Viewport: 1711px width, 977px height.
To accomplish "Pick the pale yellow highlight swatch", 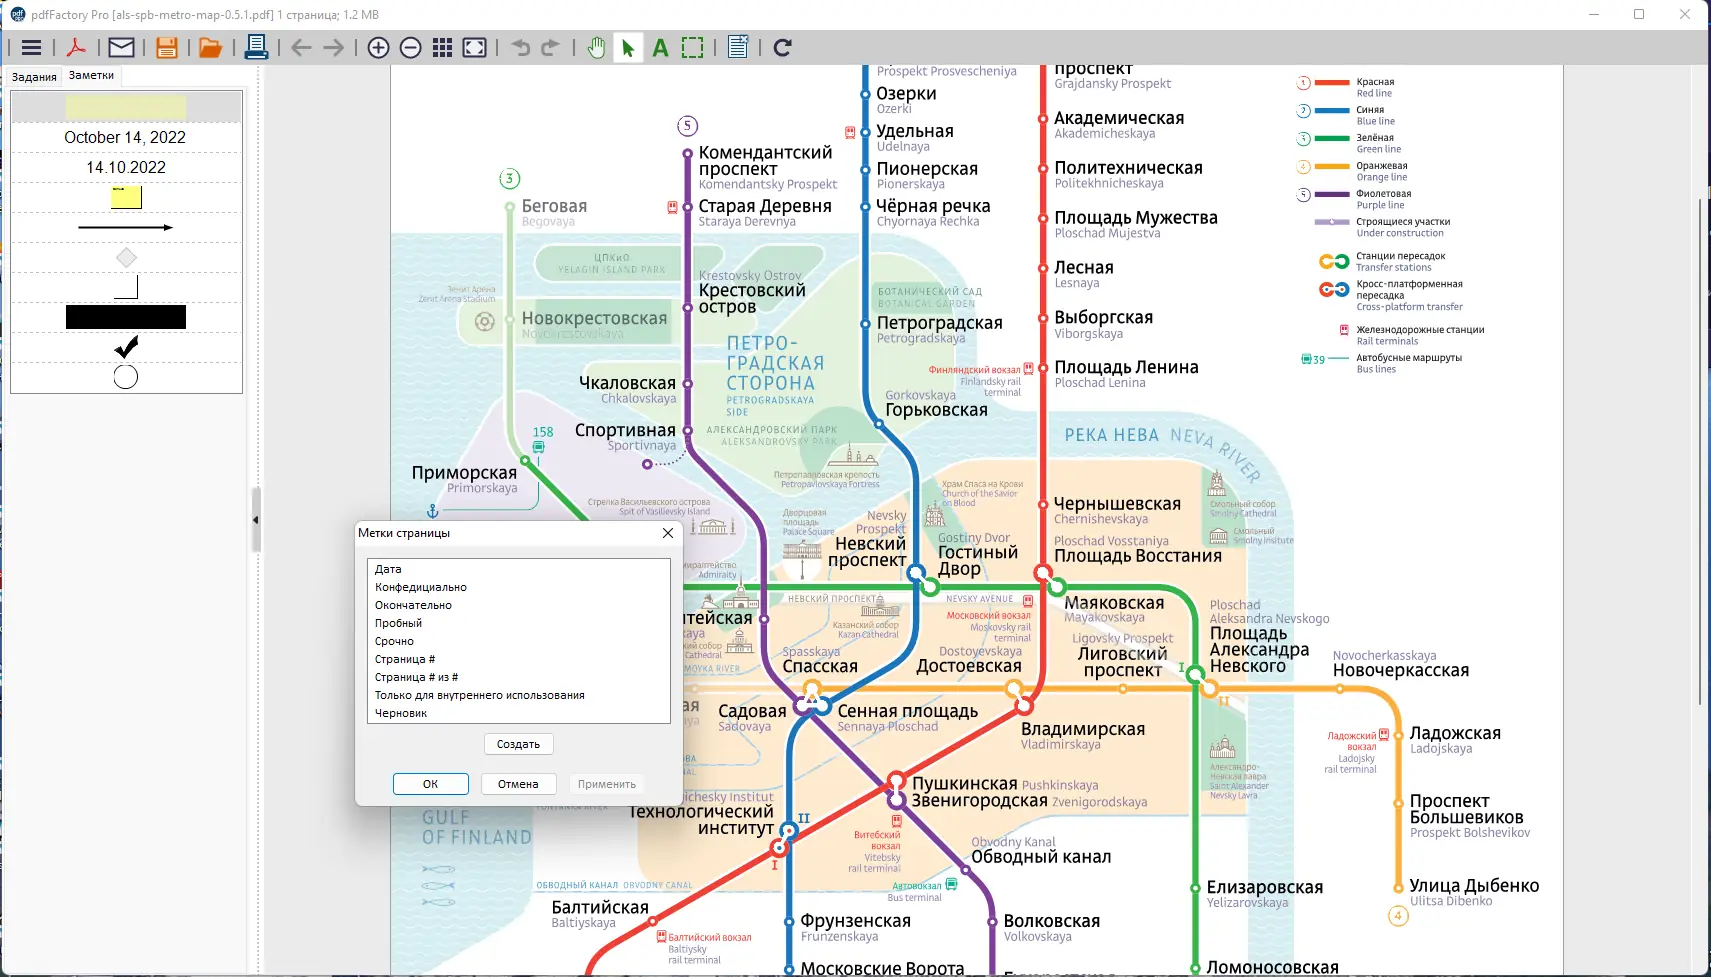I will point(126,107).
